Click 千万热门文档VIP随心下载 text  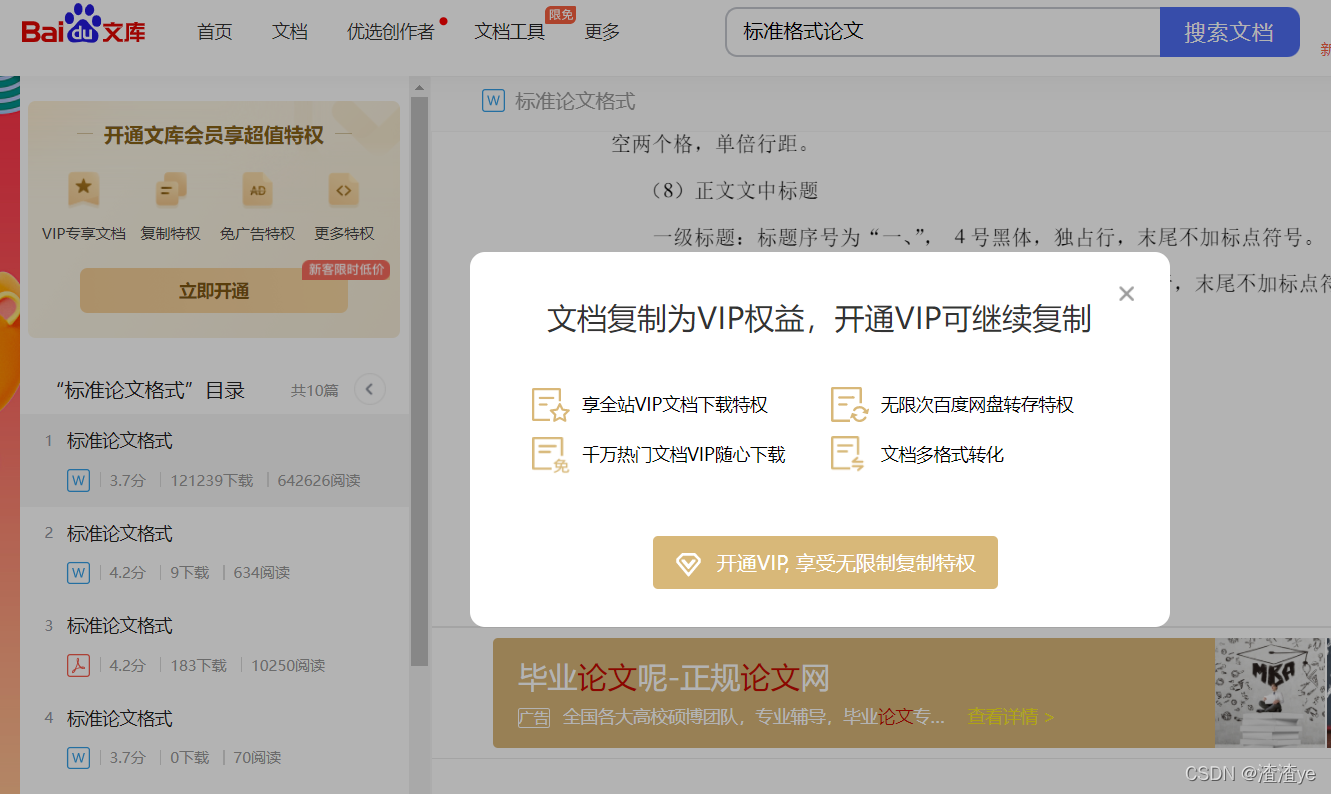pos(684,455)
